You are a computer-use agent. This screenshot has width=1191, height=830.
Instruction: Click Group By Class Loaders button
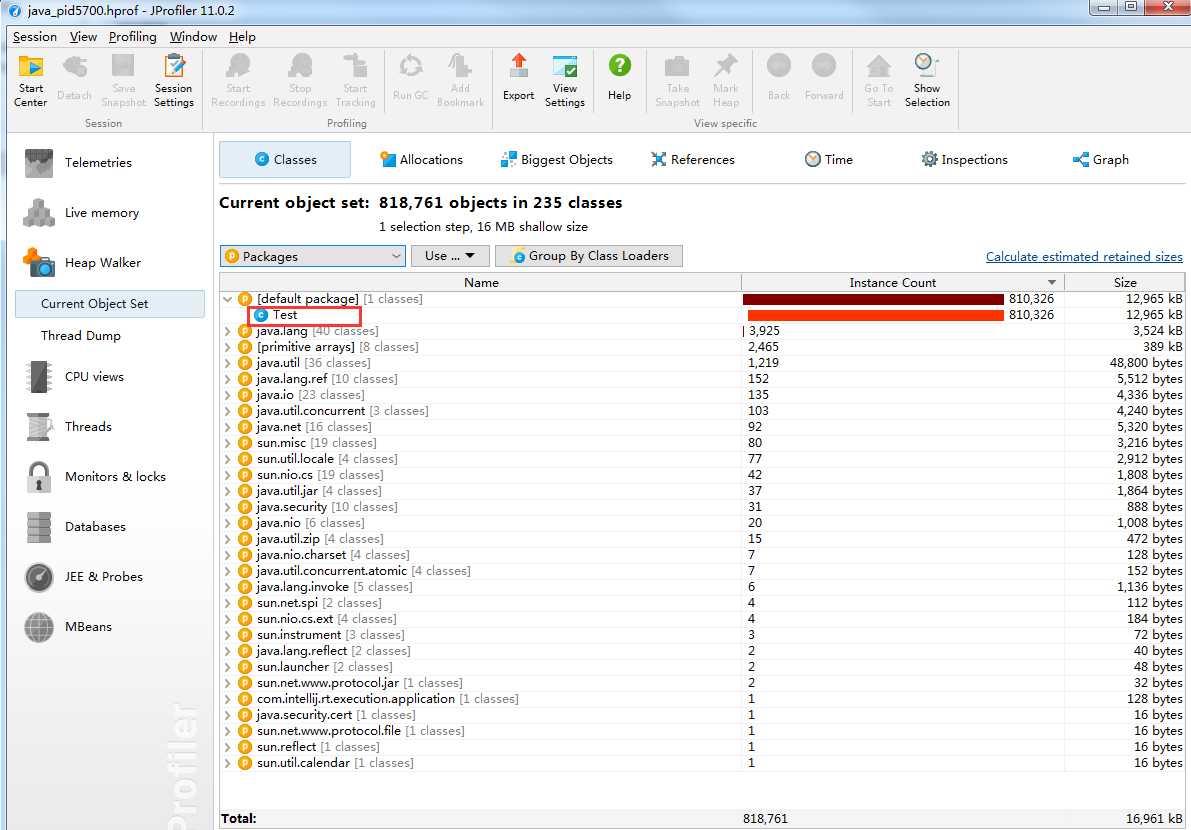click(x=589, y=257)
